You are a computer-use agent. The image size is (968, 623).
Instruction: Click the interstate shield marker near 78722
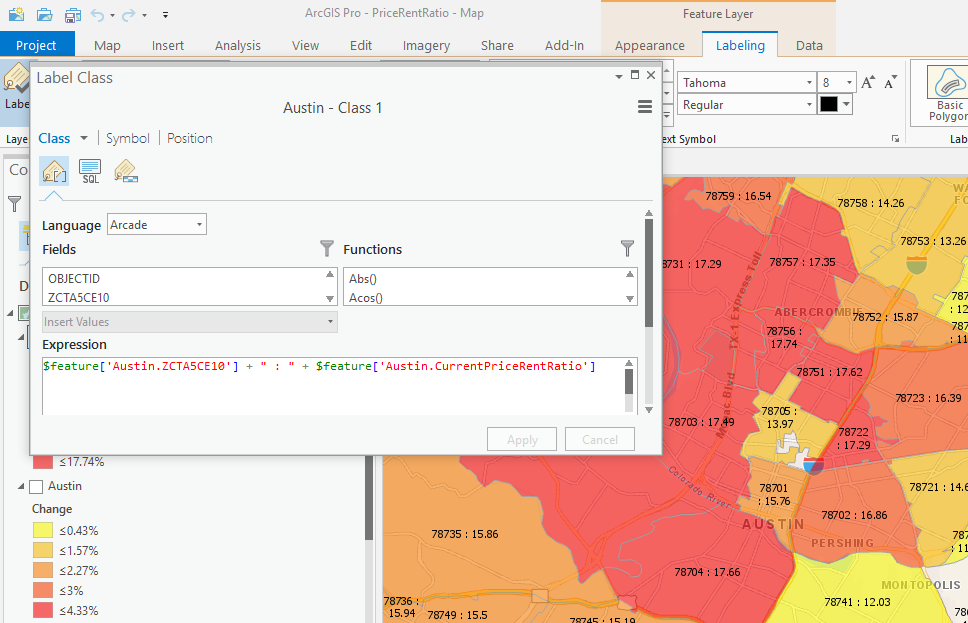tap(814, 465)
